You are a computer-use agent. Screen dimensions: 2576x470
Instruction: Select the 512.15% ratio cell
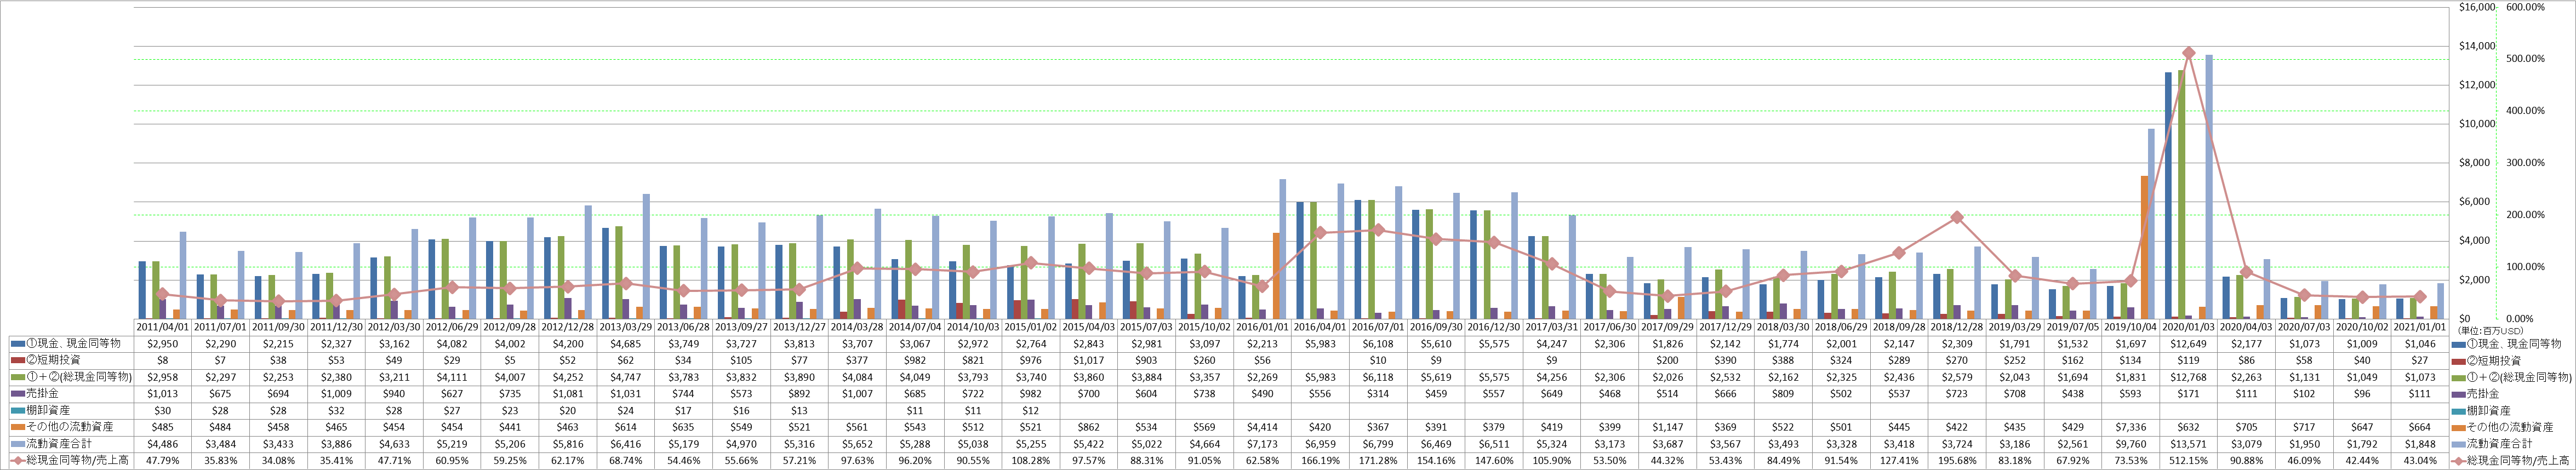tap(2189, 460)
